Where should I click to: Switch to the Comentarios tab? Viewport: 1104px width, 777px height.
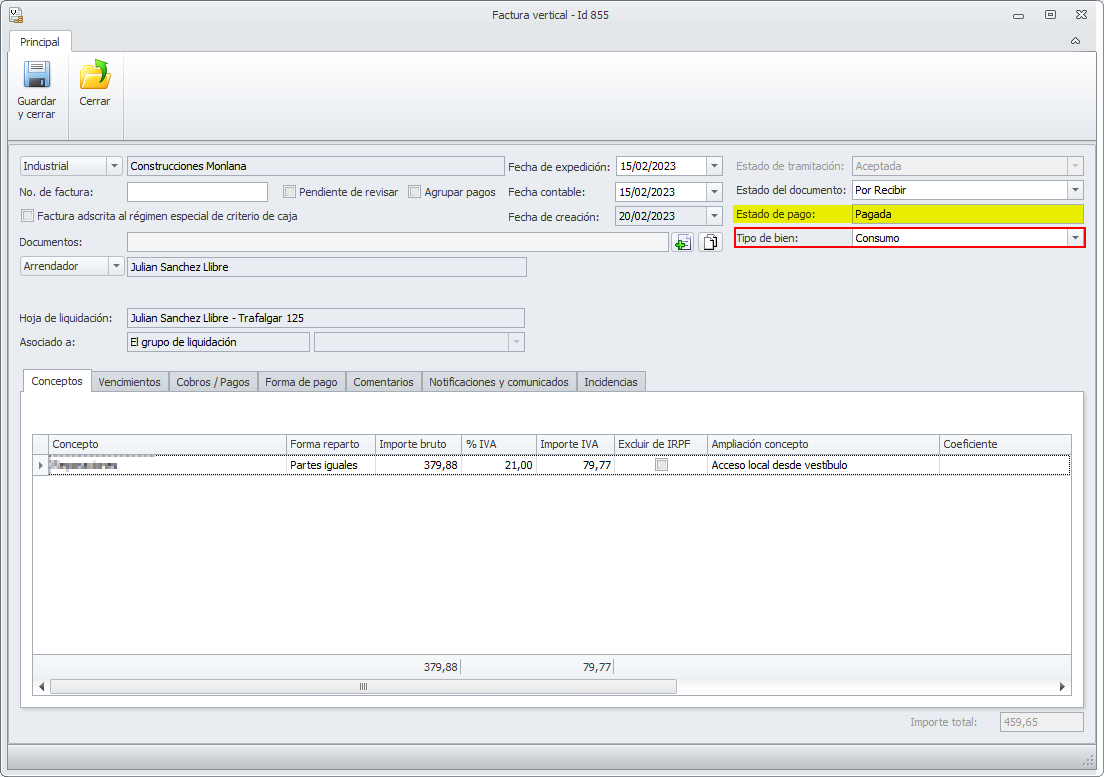click(384, 381)
